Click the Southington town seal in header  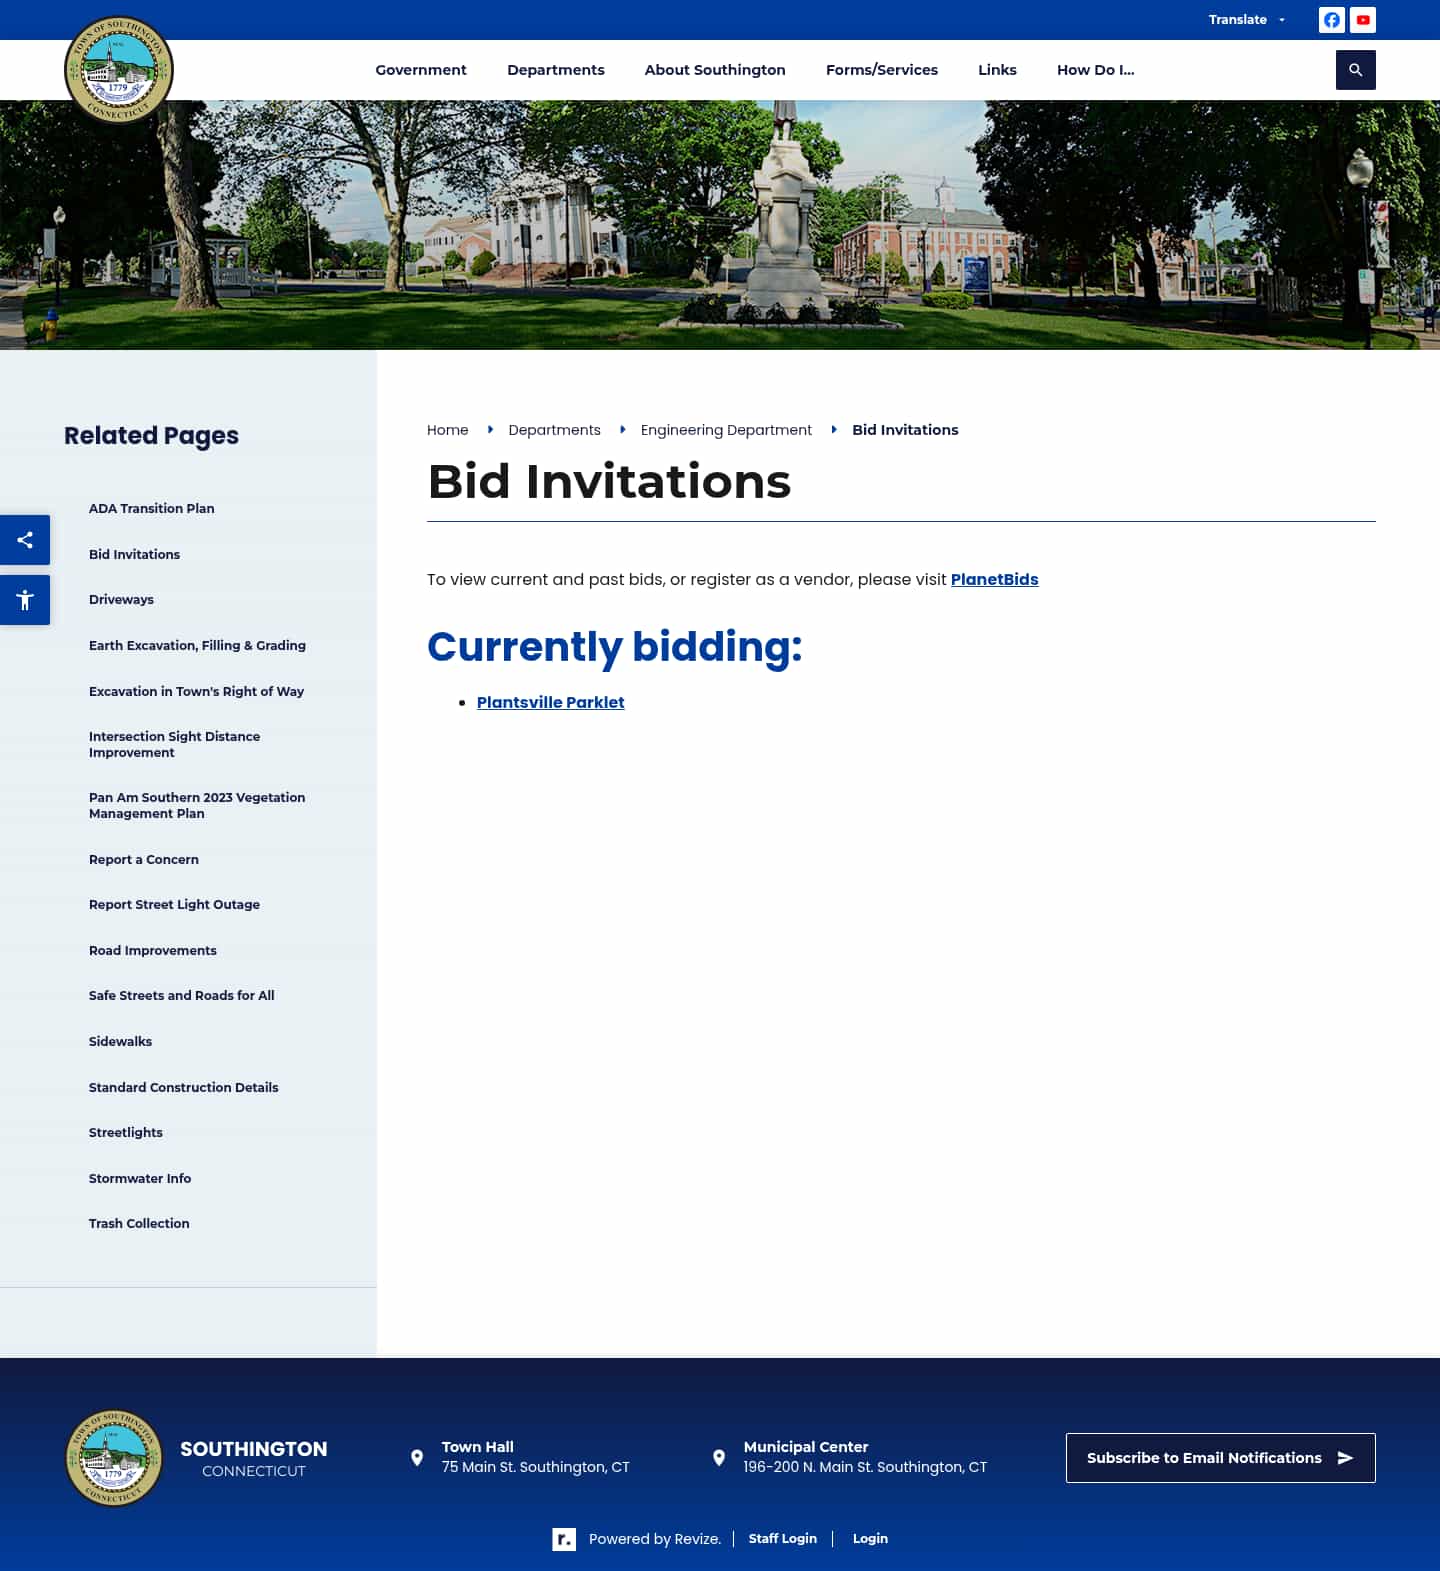click(x=119, y=70)
